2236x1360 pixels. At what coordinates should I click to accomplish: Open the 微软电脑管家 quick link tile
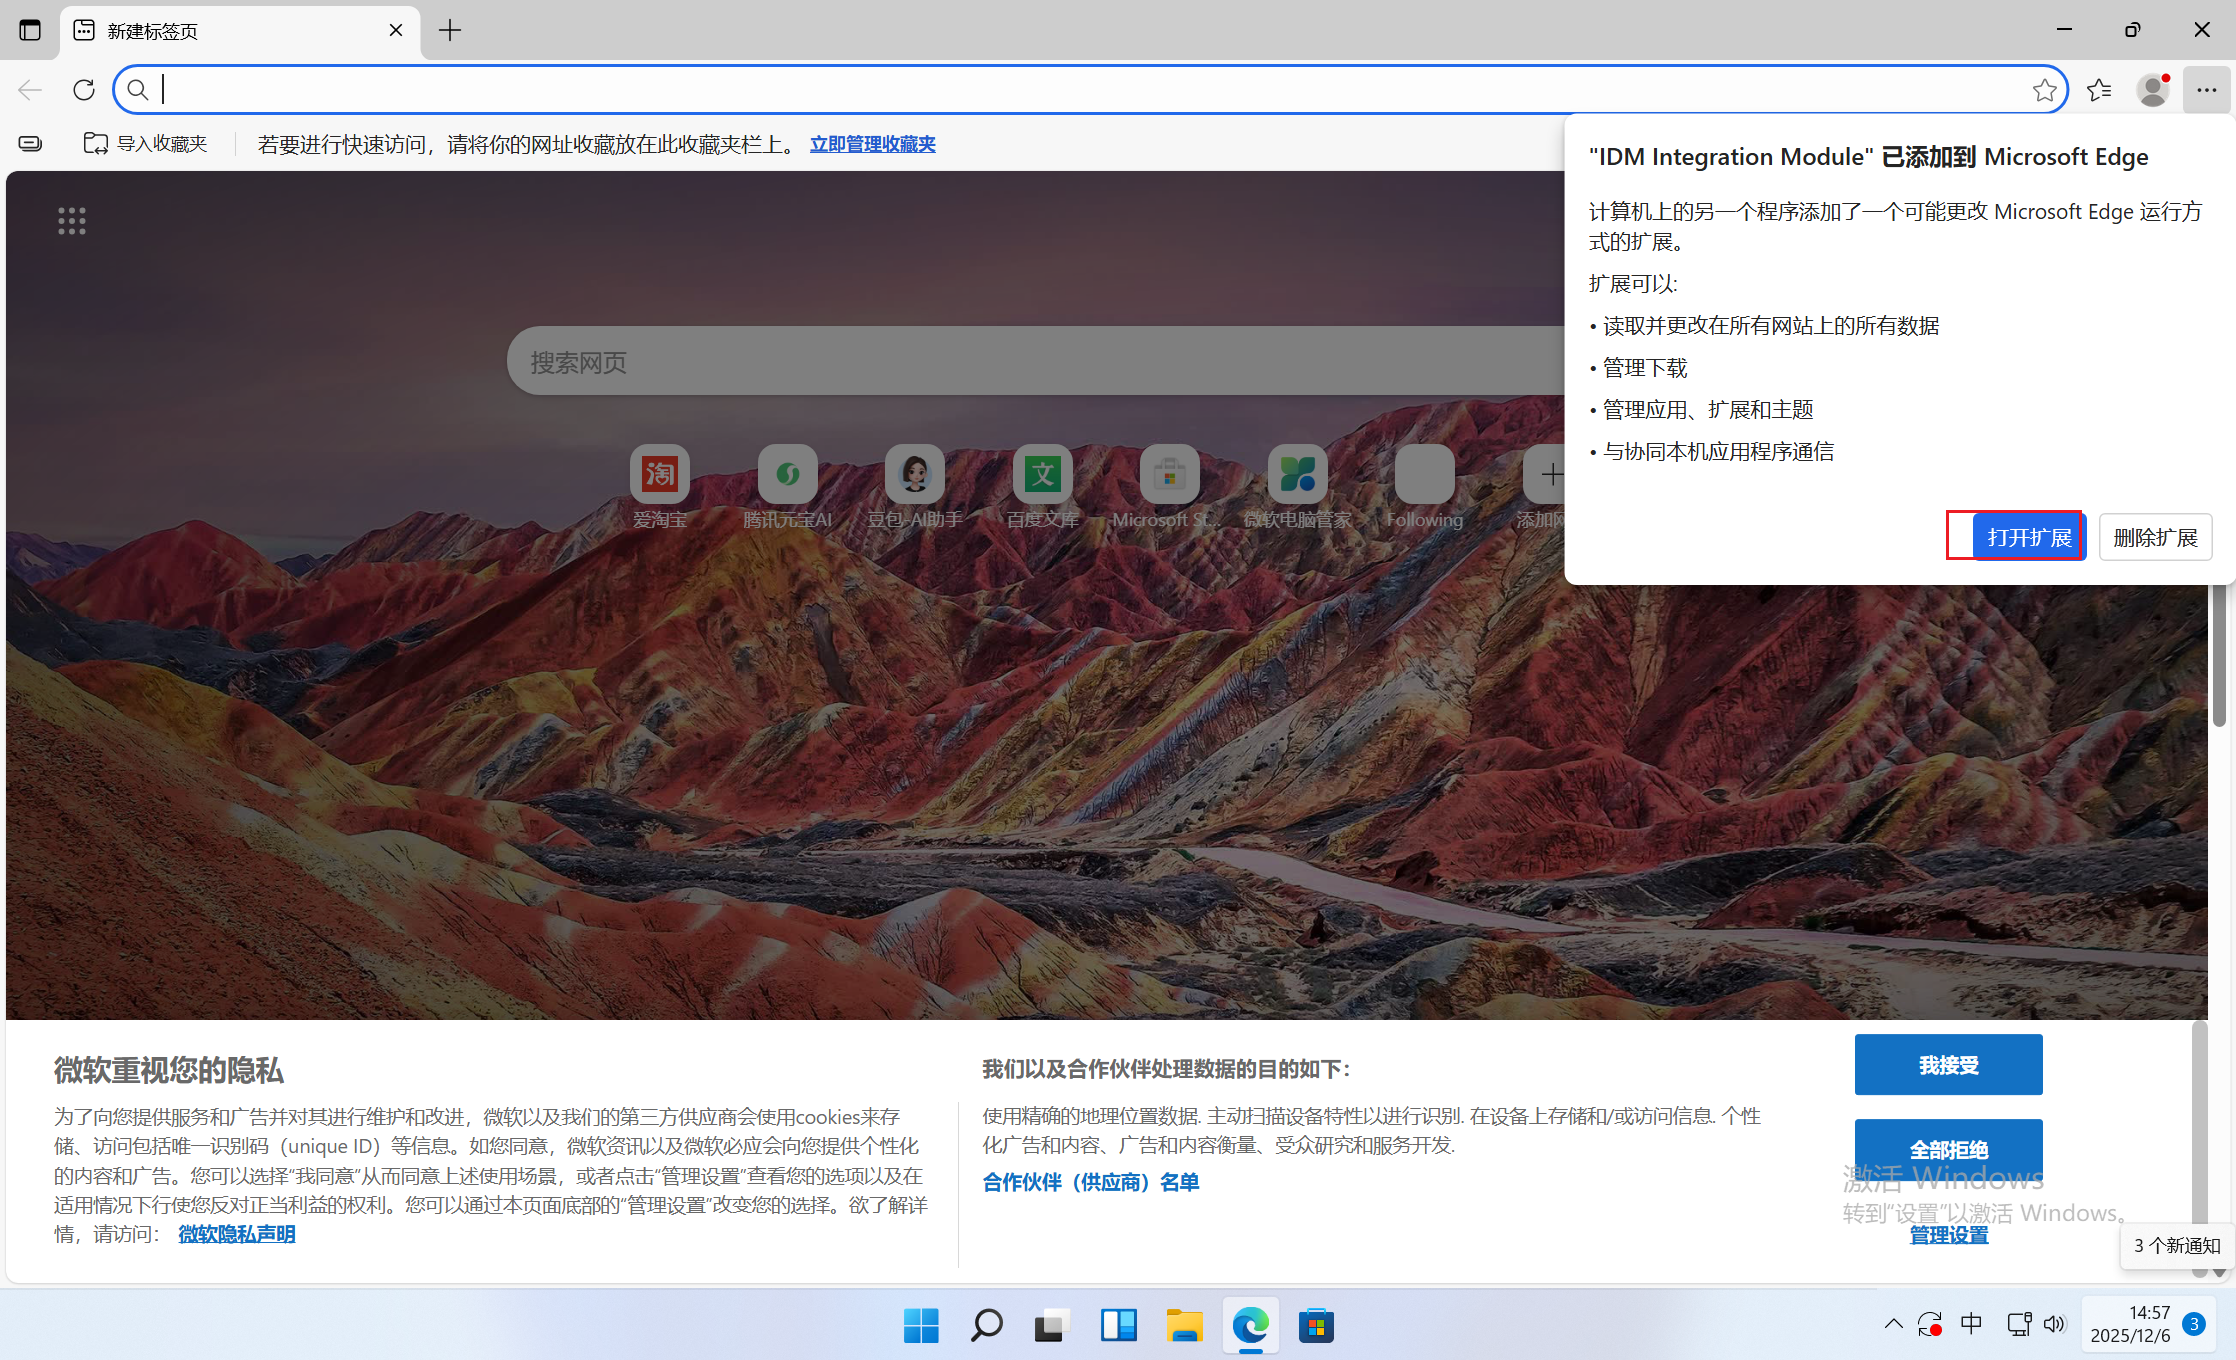(x=1297, y=474)
